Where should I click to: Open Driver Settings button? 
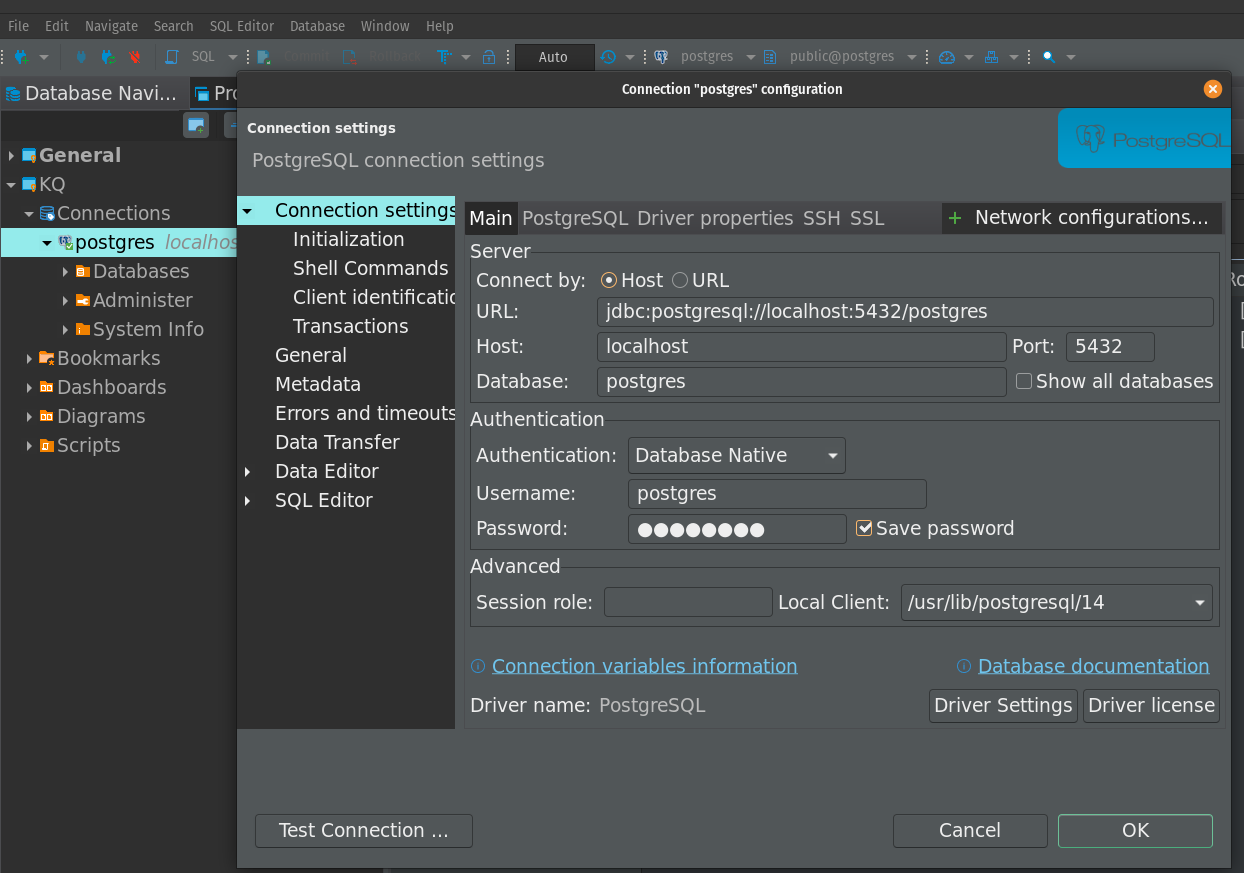pos(1003,705)
